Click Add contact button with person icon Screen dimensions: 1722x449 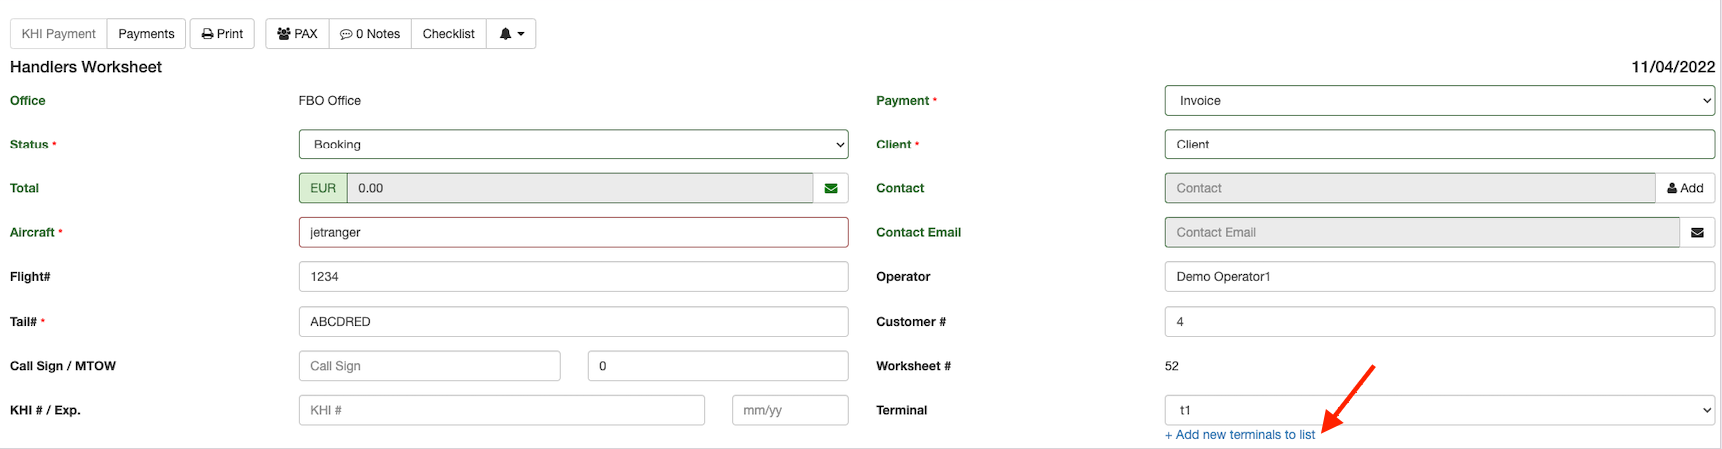(1685, 188)
